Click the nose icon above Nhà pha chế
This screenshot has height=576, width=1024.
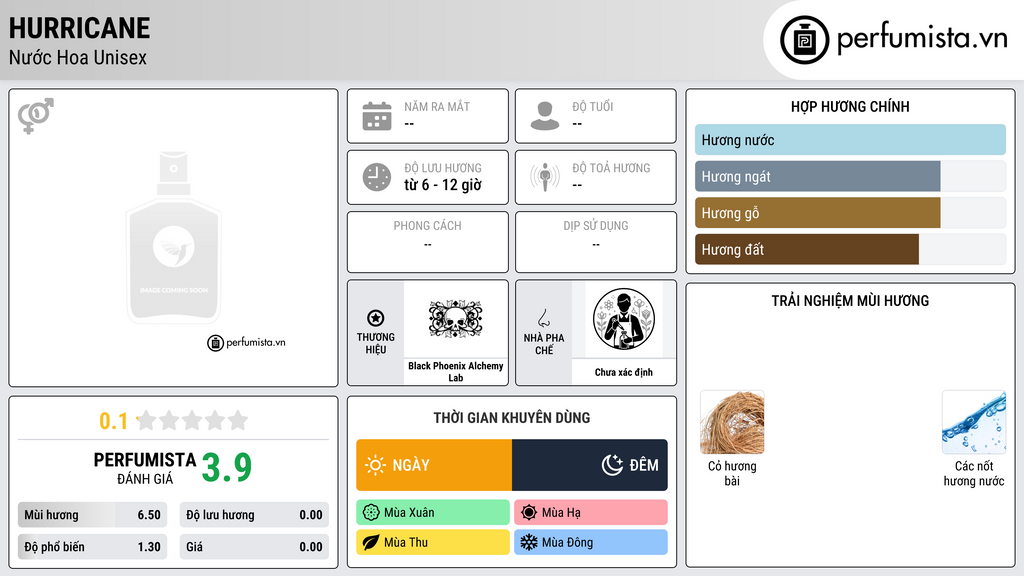(x=543, y=318)
